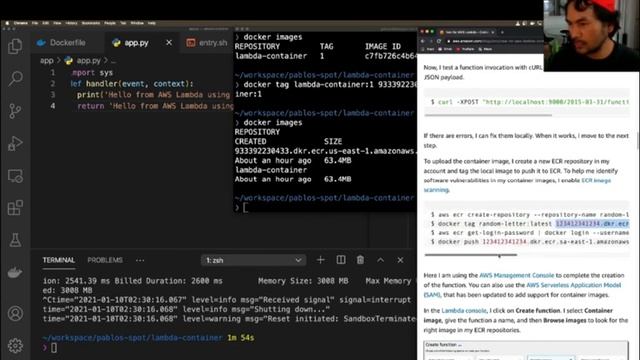The width and height of the screenshot is (640, 360).
Task: Close the AWS Lambda Chrome tab
Action: coord(493,32)
